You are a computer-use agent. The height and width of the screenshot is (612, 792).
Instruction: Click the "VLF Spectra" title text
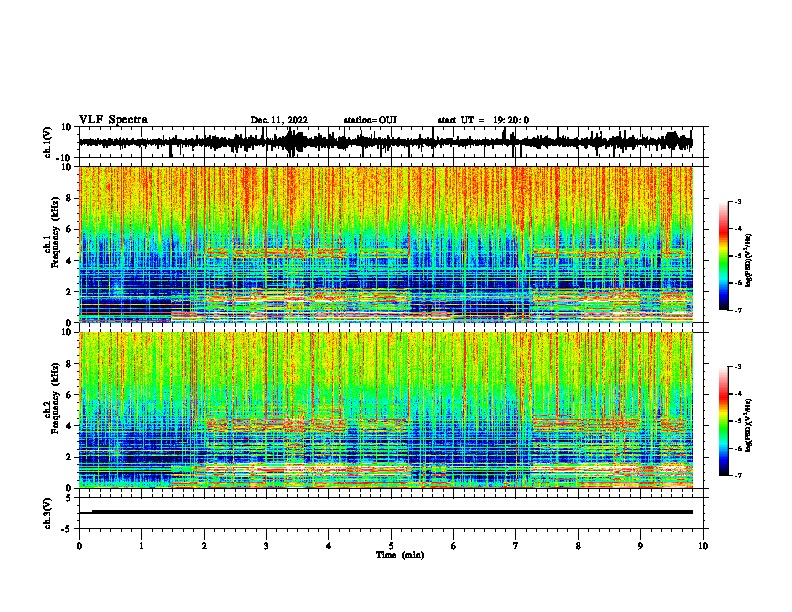(x=113, y=120)
